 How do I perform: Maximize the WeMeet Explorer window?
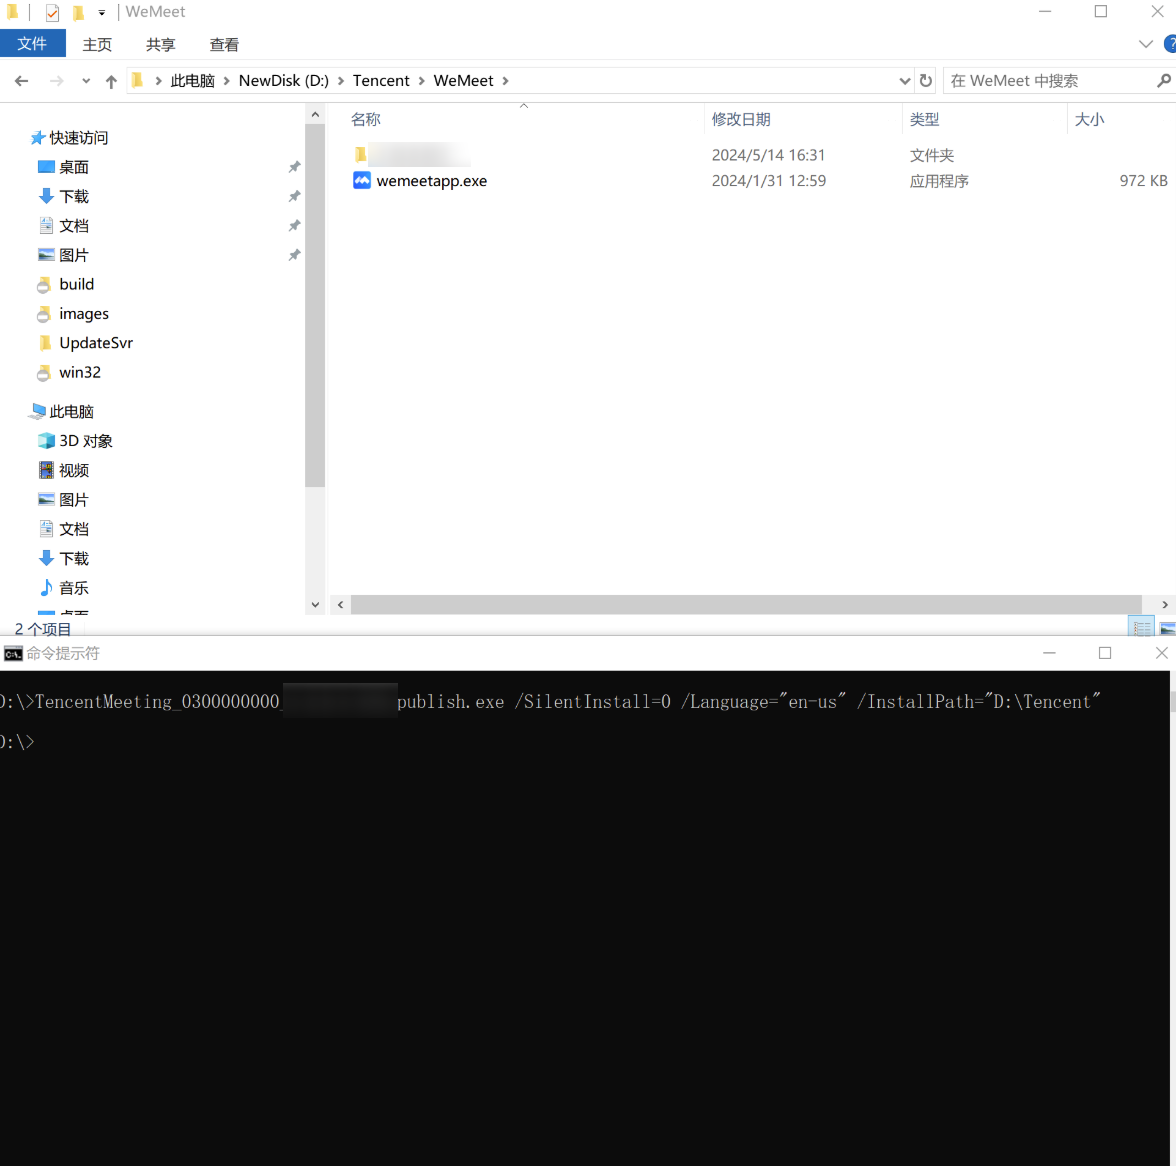(1100, 11)
